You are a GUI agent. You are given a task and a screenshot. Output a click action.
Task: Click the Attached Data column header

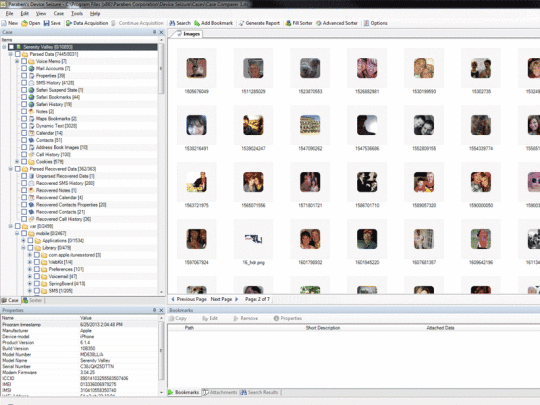440,328
